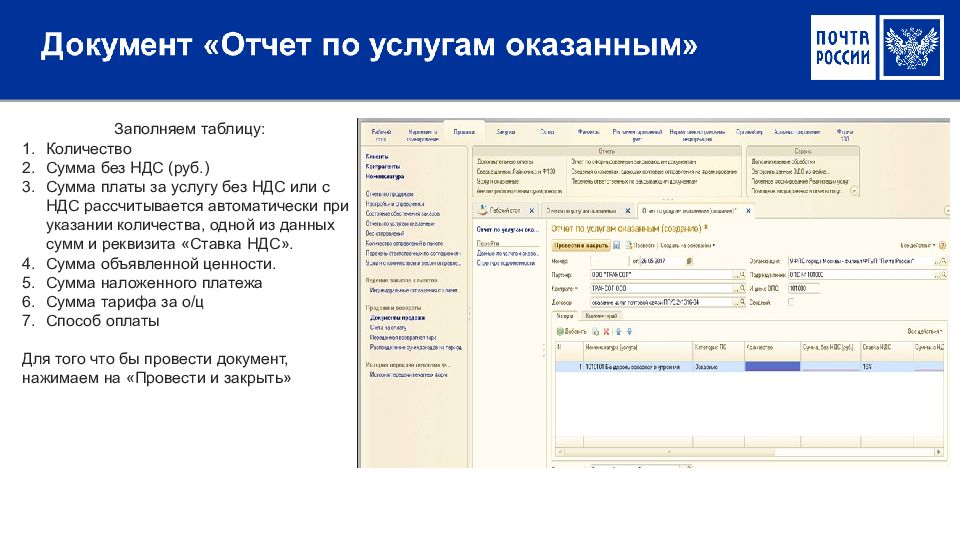
Task: Open the «Закупки» section tab
Action: click(x=506, y=132)
